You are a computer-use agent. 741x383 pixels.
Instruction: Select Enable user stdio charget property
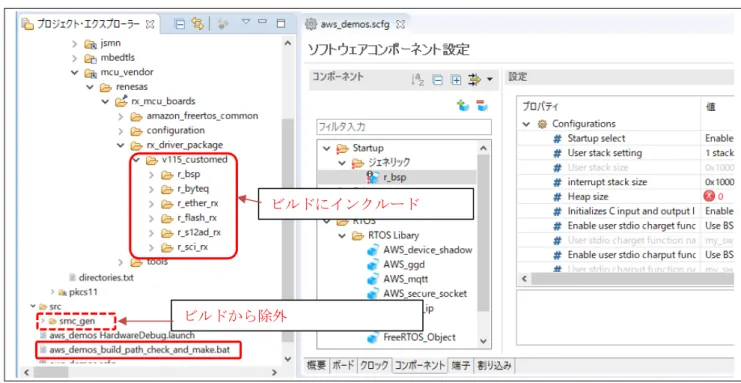pos(632,226)
